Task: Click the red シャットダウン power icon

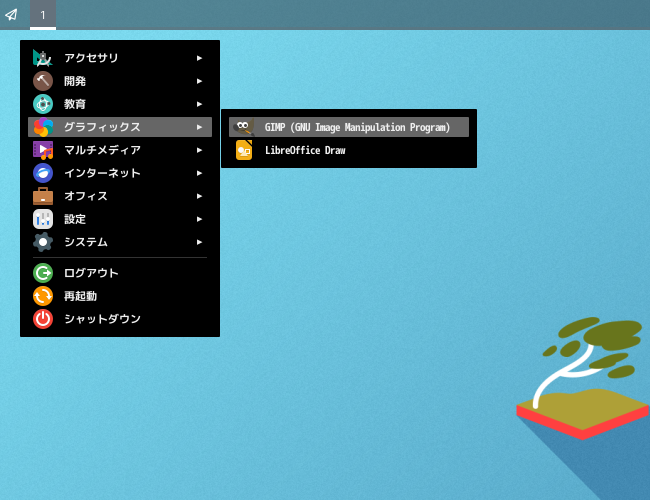Action: coord(43,319)
